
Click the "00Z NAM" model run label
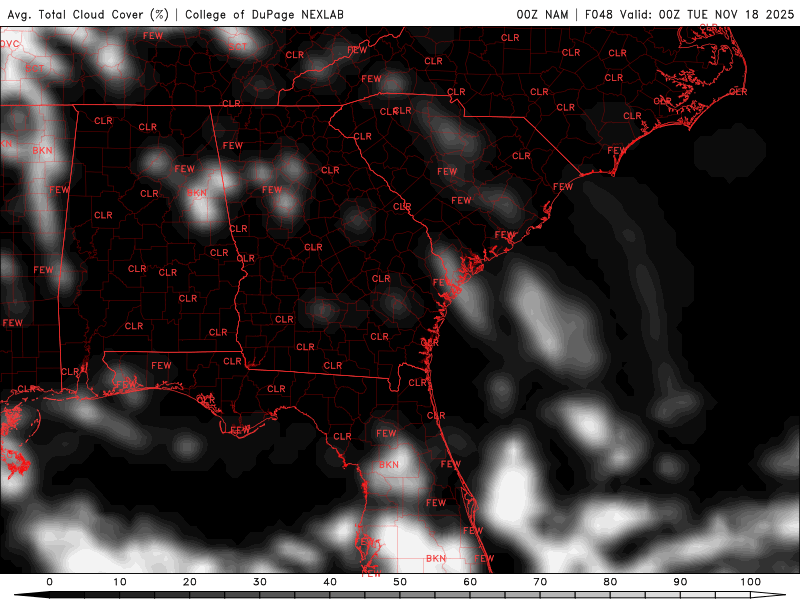[542, 15]
